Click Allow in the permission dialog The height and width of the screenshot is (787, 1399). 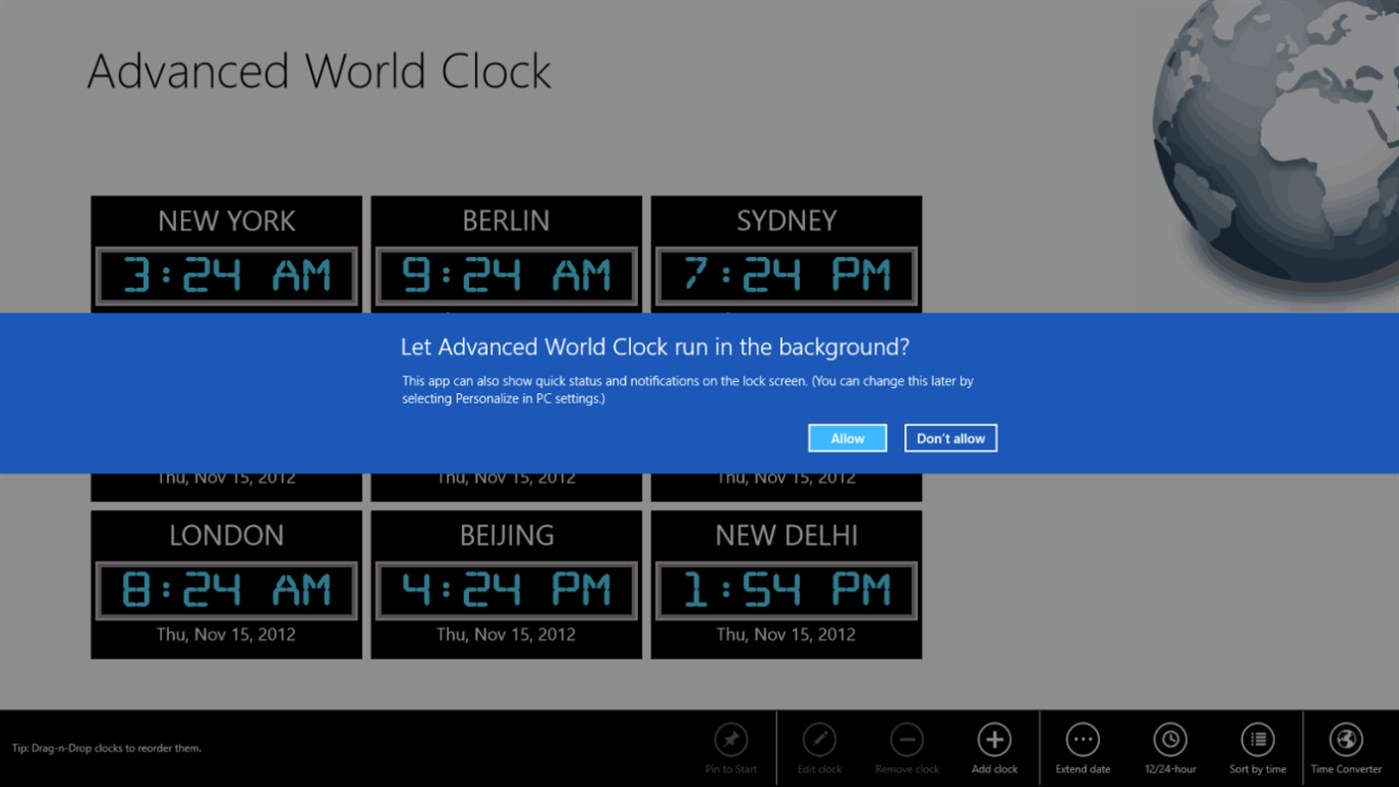(x=846, y=437)
